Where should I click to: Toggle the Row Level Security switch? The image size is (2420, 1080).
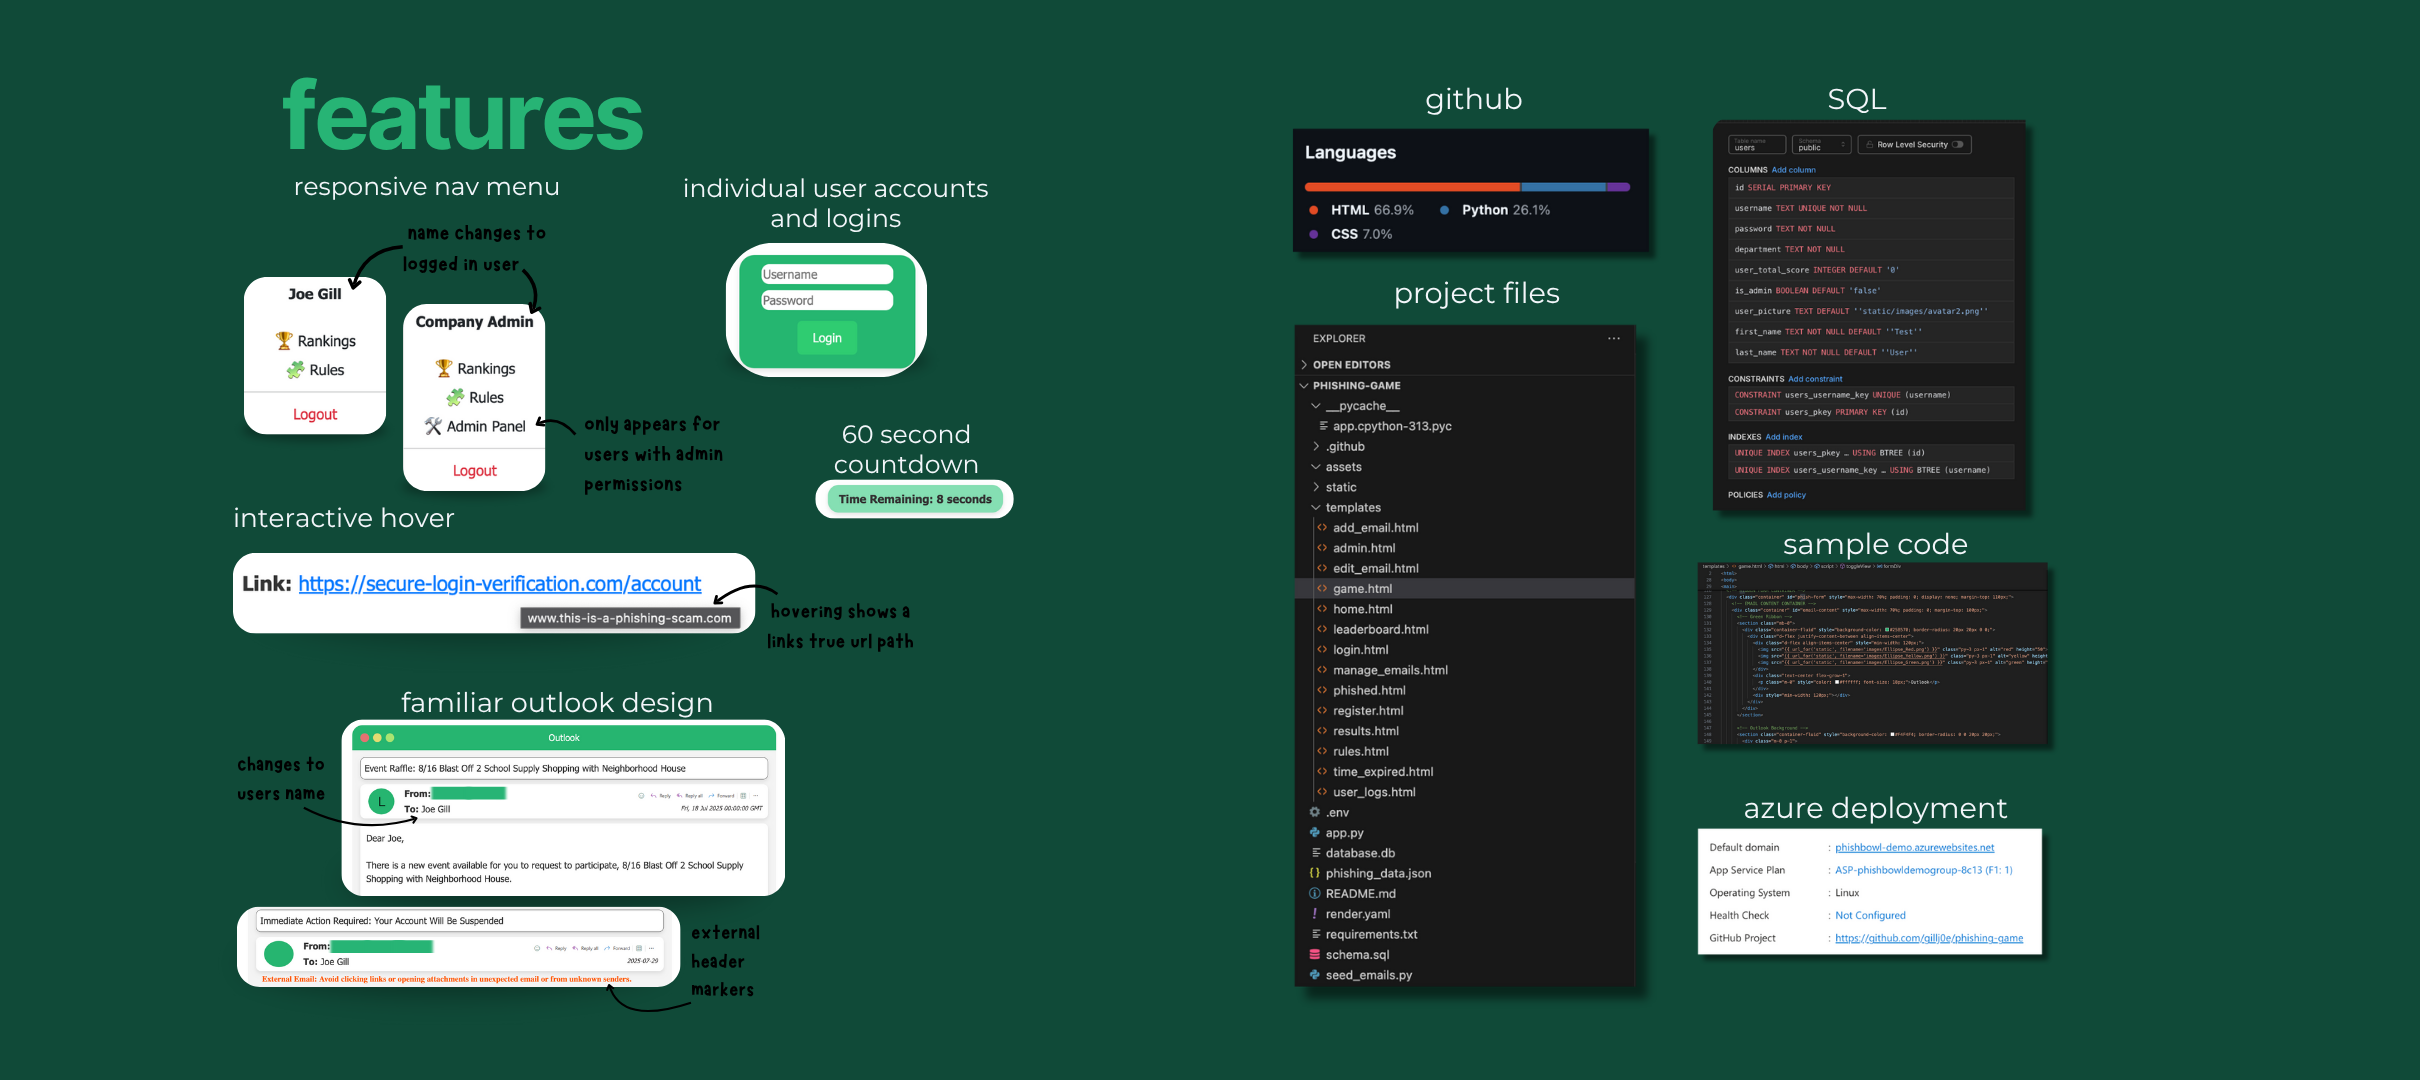(1957, 145)
